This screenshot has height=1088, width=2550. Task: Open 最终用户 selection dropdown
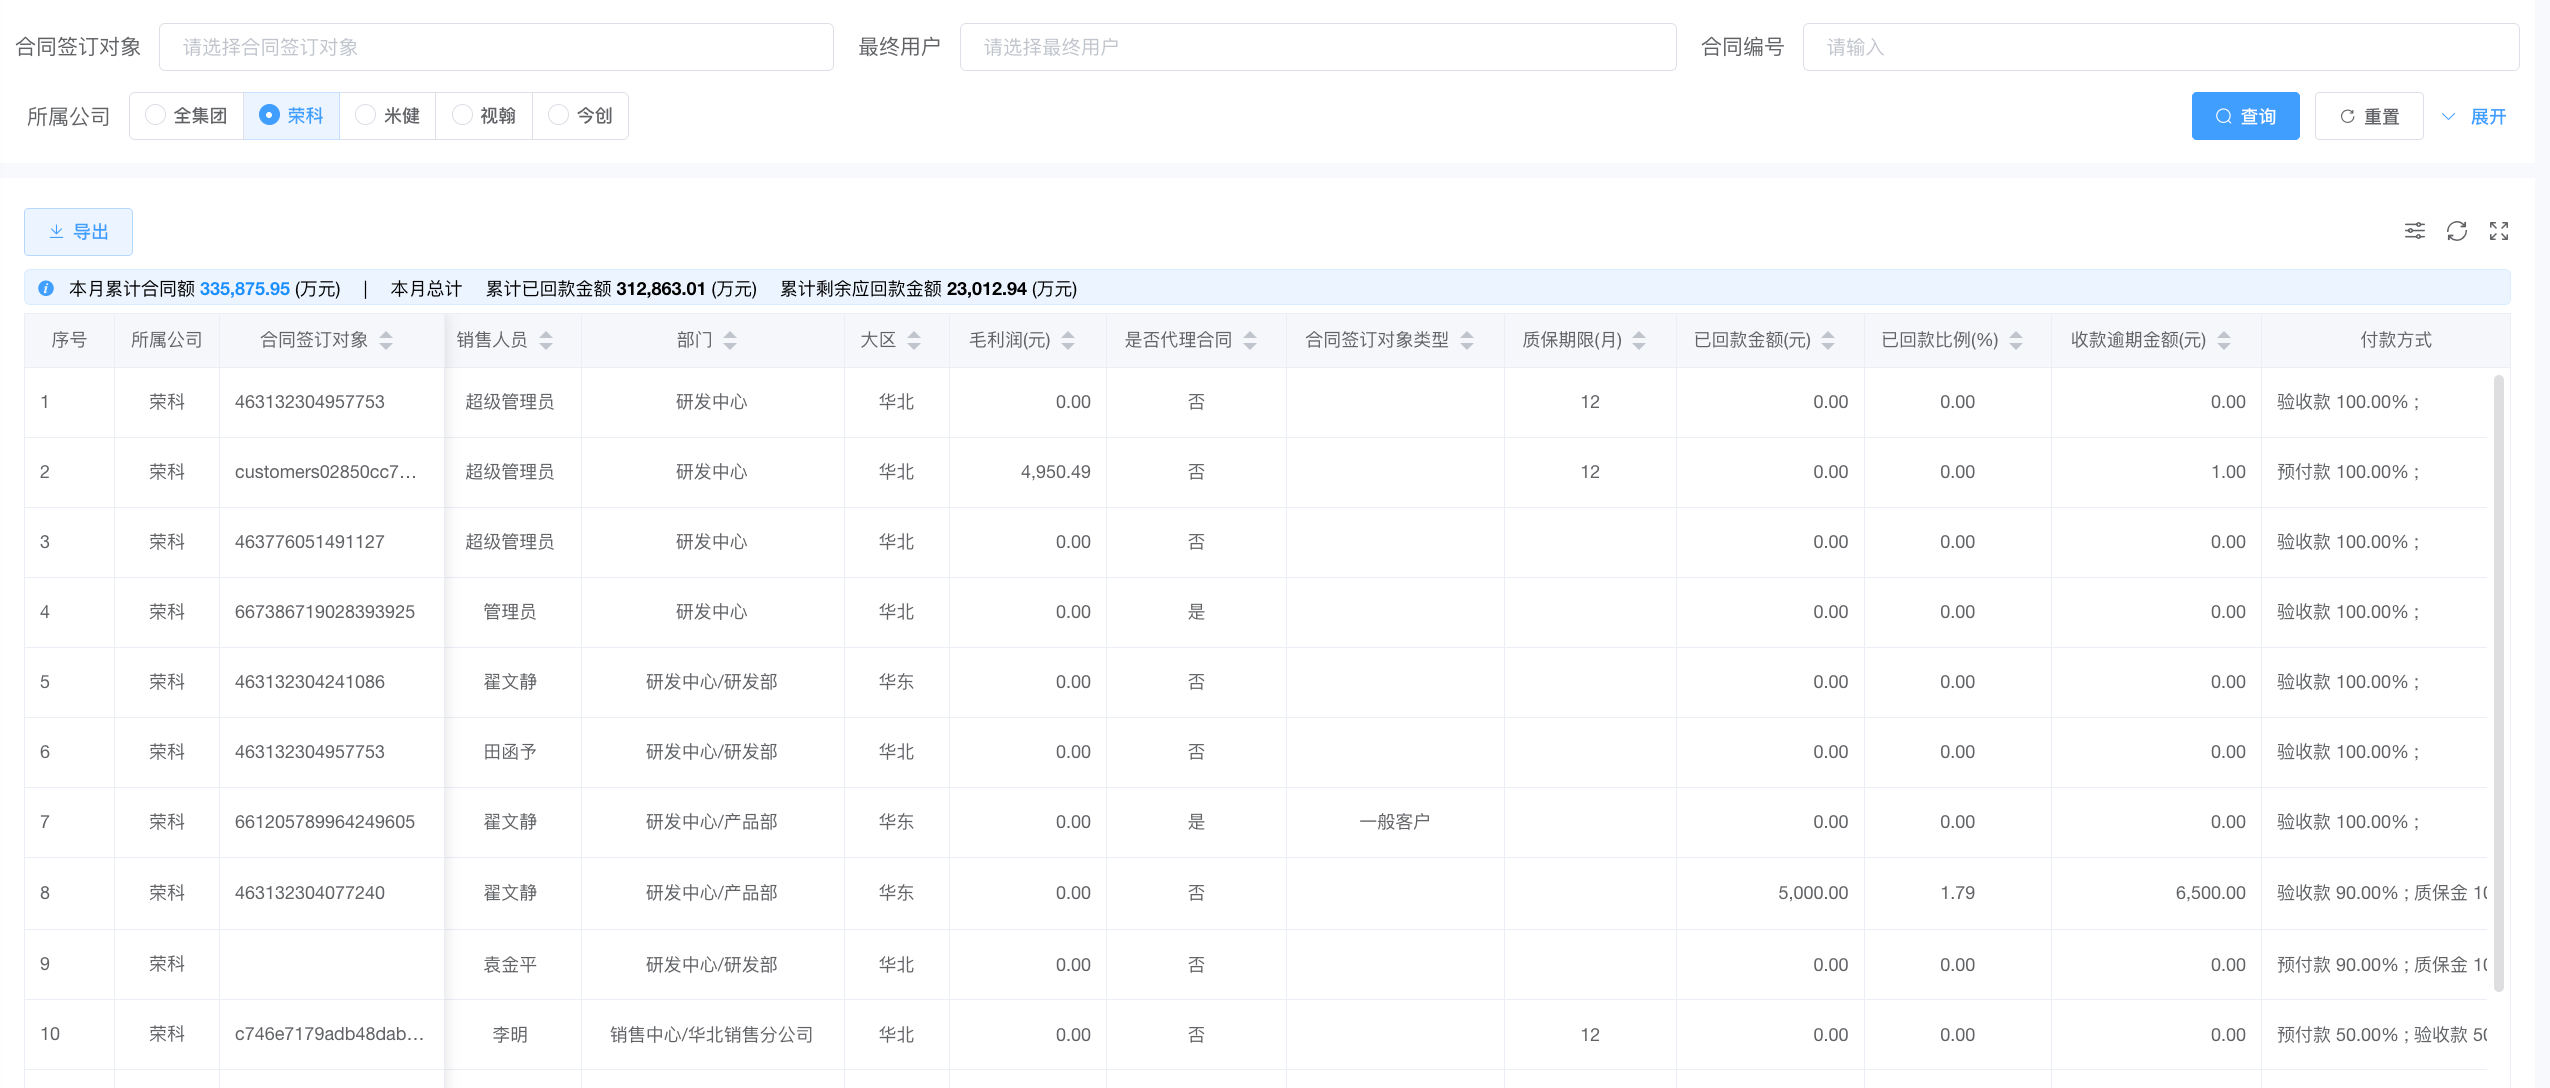tap(1317, 47)
